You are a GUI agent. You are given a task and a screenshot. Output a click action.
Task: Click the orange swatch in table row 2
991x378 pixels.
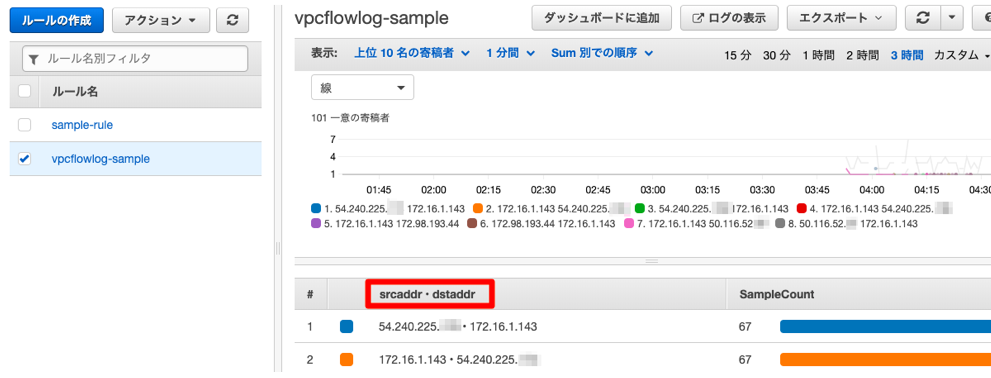(x=346, y=360)
